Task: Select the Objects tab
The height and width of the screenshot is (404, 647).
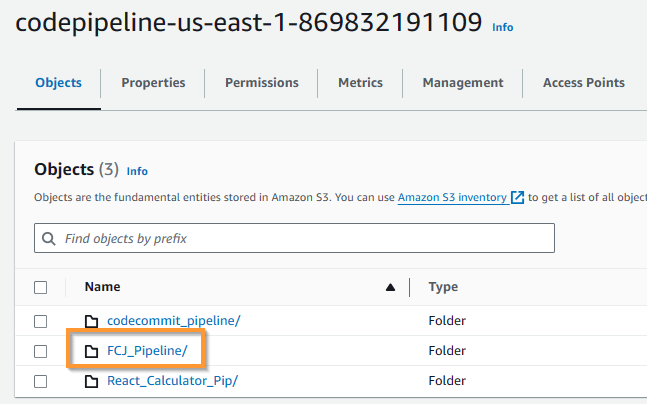Action: [x=58, y=83]
